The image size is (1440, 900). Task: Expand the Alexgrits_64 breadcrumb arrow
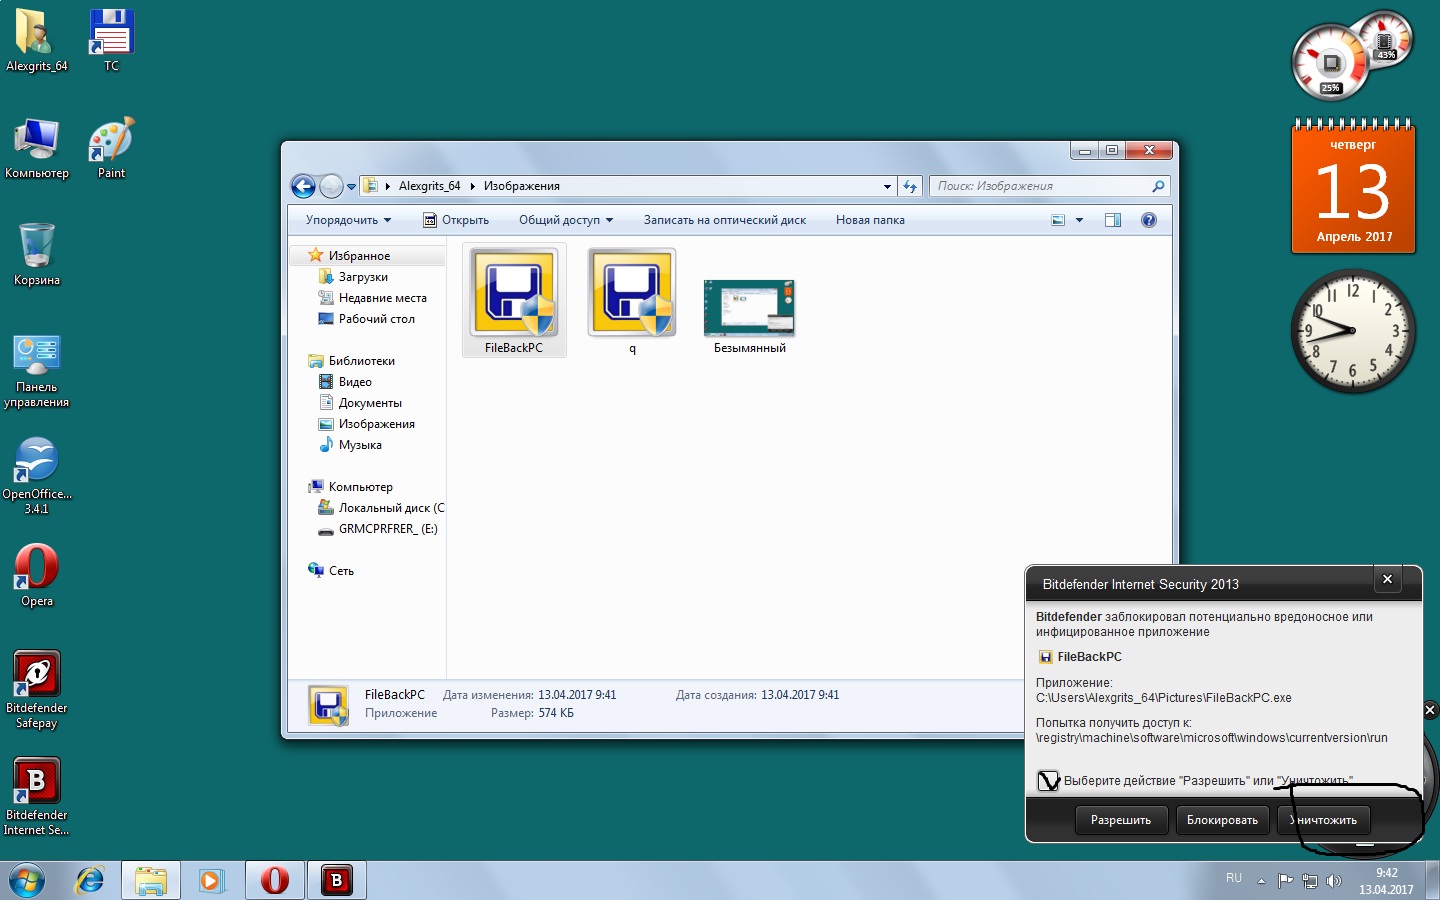click(472, 186)
